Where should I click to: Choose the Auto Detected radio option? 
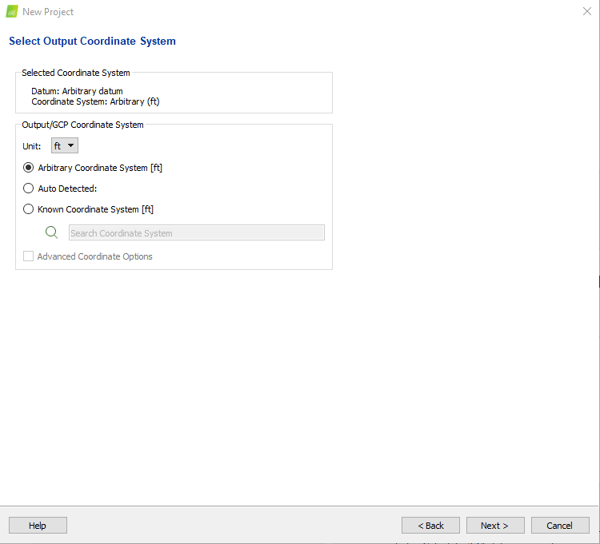[29, 188]
